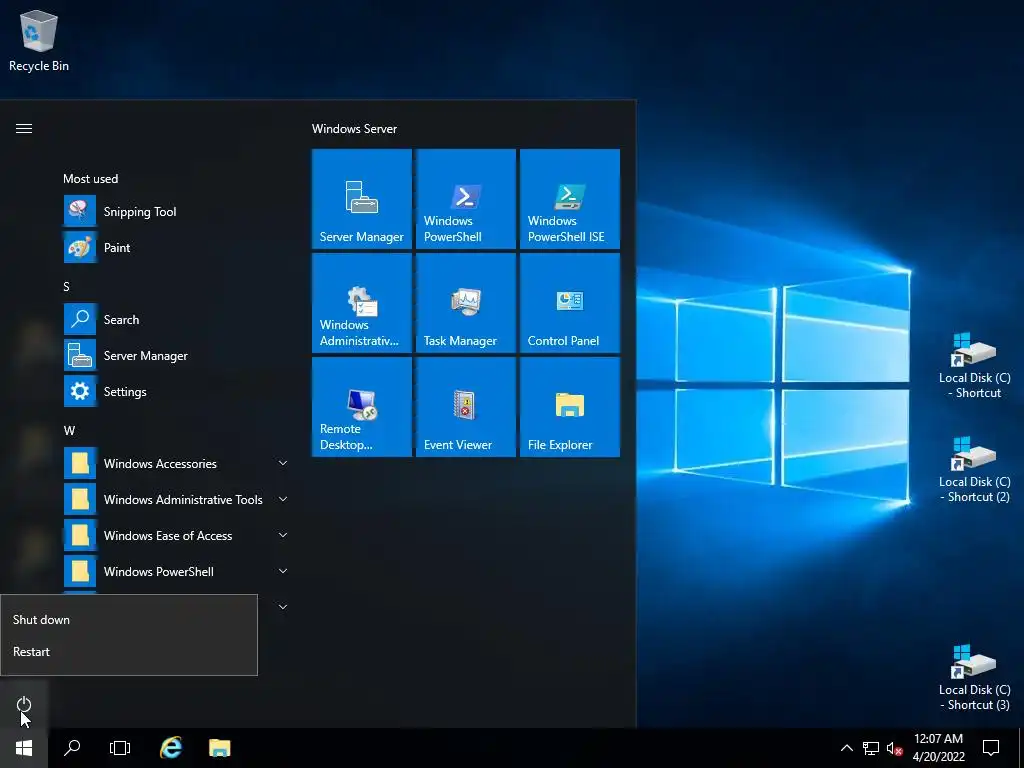Open the File Explorer tile
Viewport: 1024px width, 768px height.
click(569, 407)
